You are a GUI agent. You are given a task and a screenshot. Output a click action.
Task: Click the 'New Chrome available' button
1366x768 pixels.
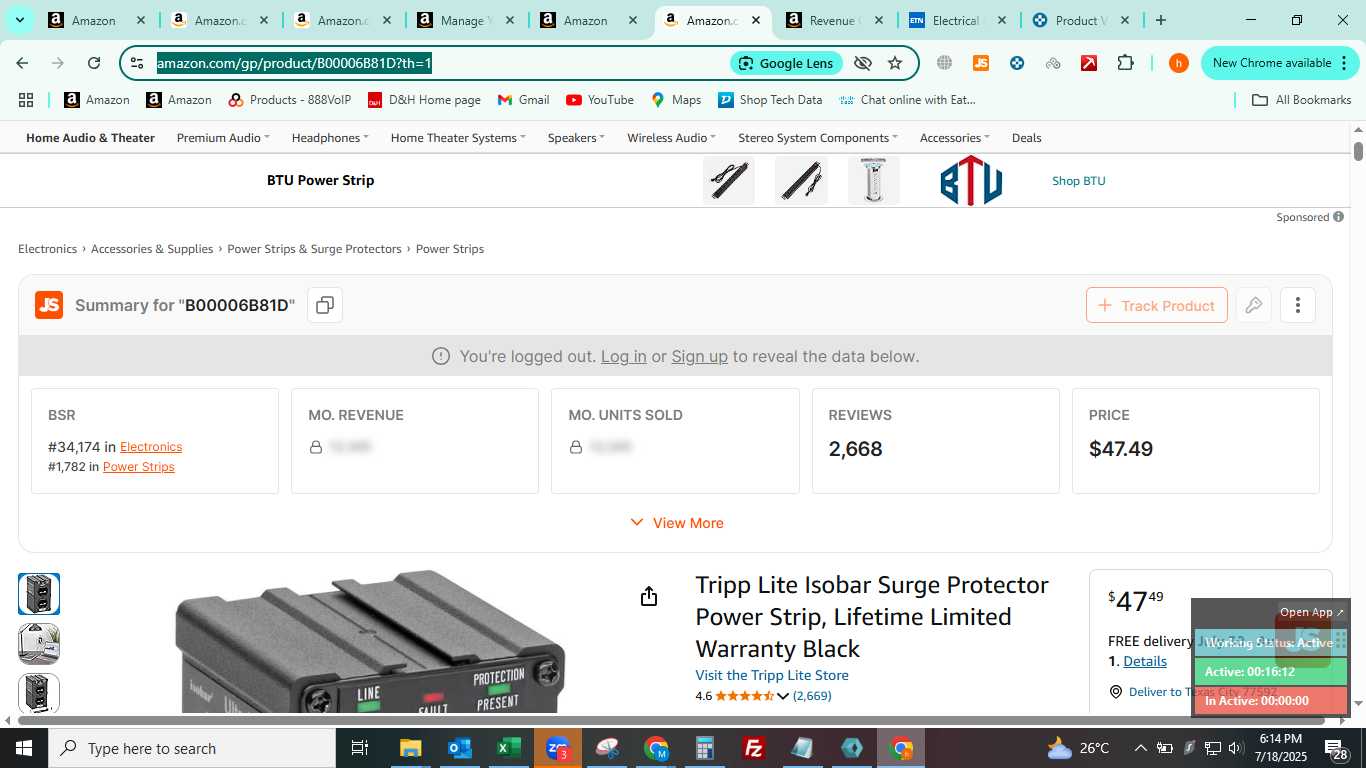(x=1280, y=63)
